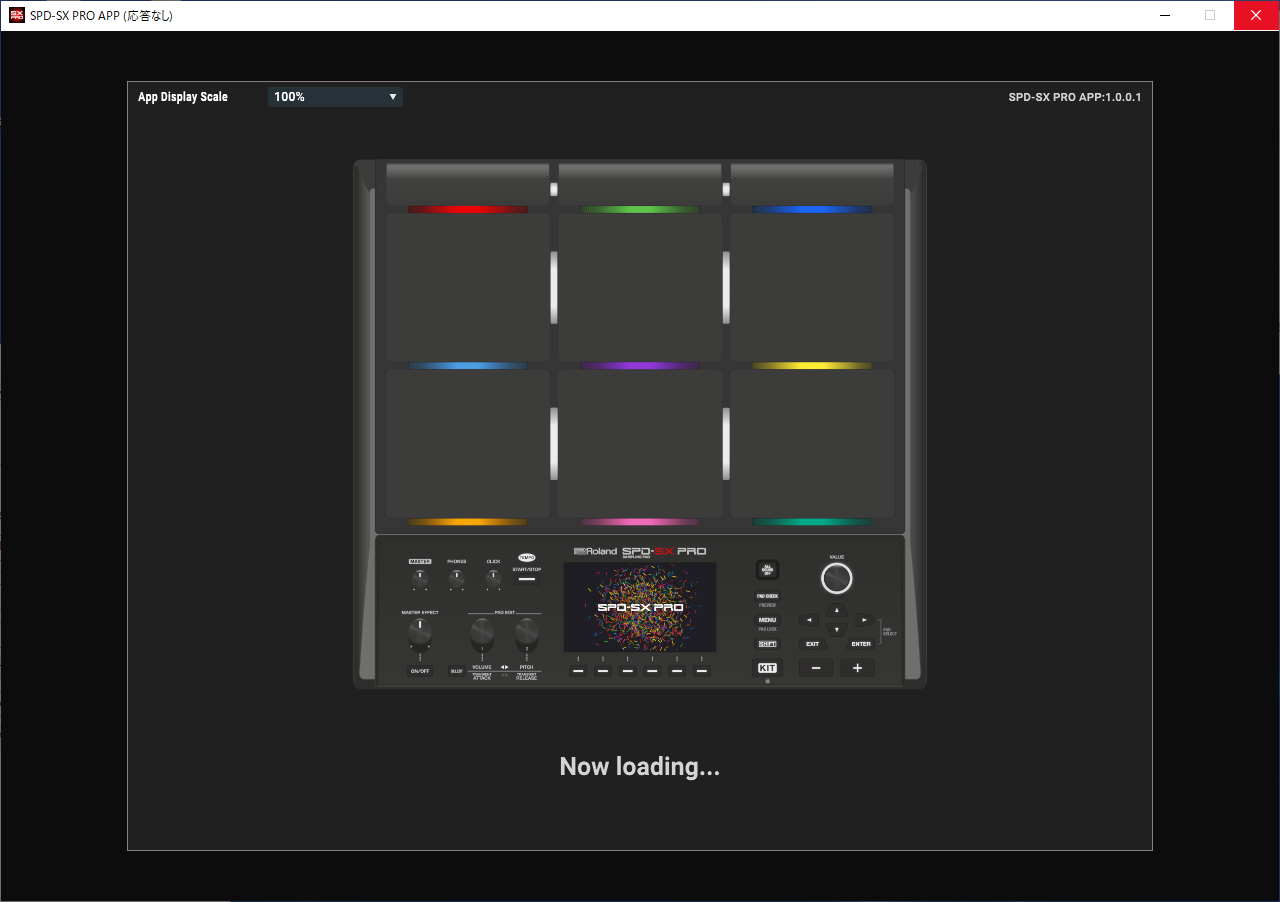The height and width of the screenshot is (902, 1280).
Task: Click the fifth function button under the display
Action: coord(677,671)
